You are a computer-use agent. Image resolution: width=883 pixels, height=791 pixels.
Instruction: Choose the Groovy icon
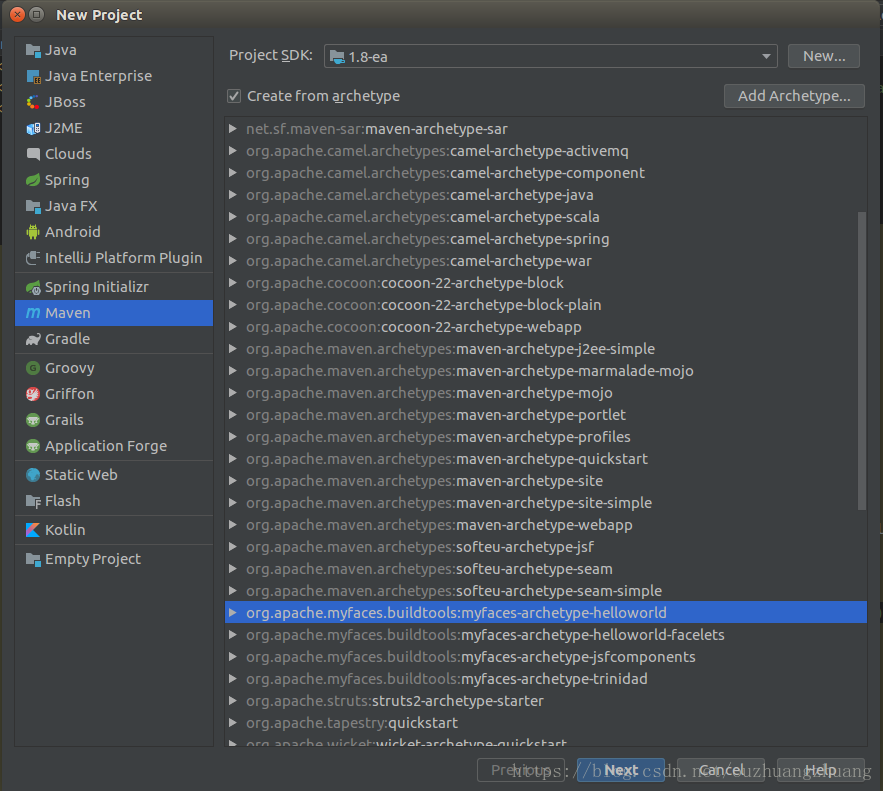(x=33, y=368)
